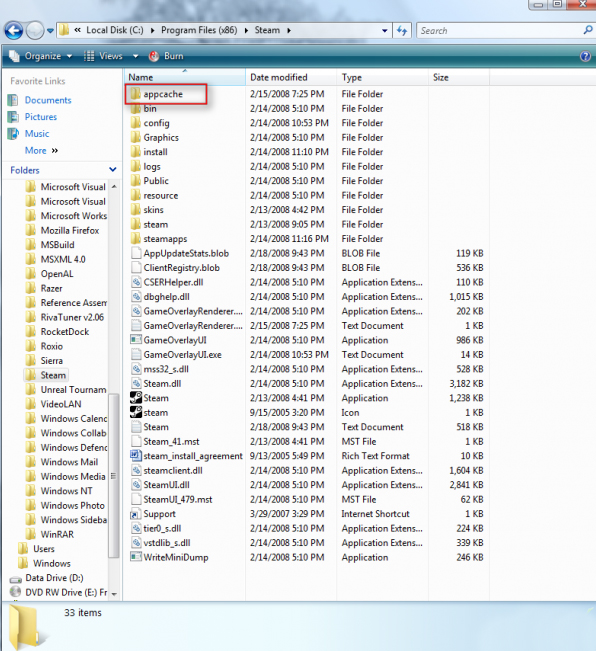Sort by the Size column header
The image size is (596, 651).
coord(459,77)
